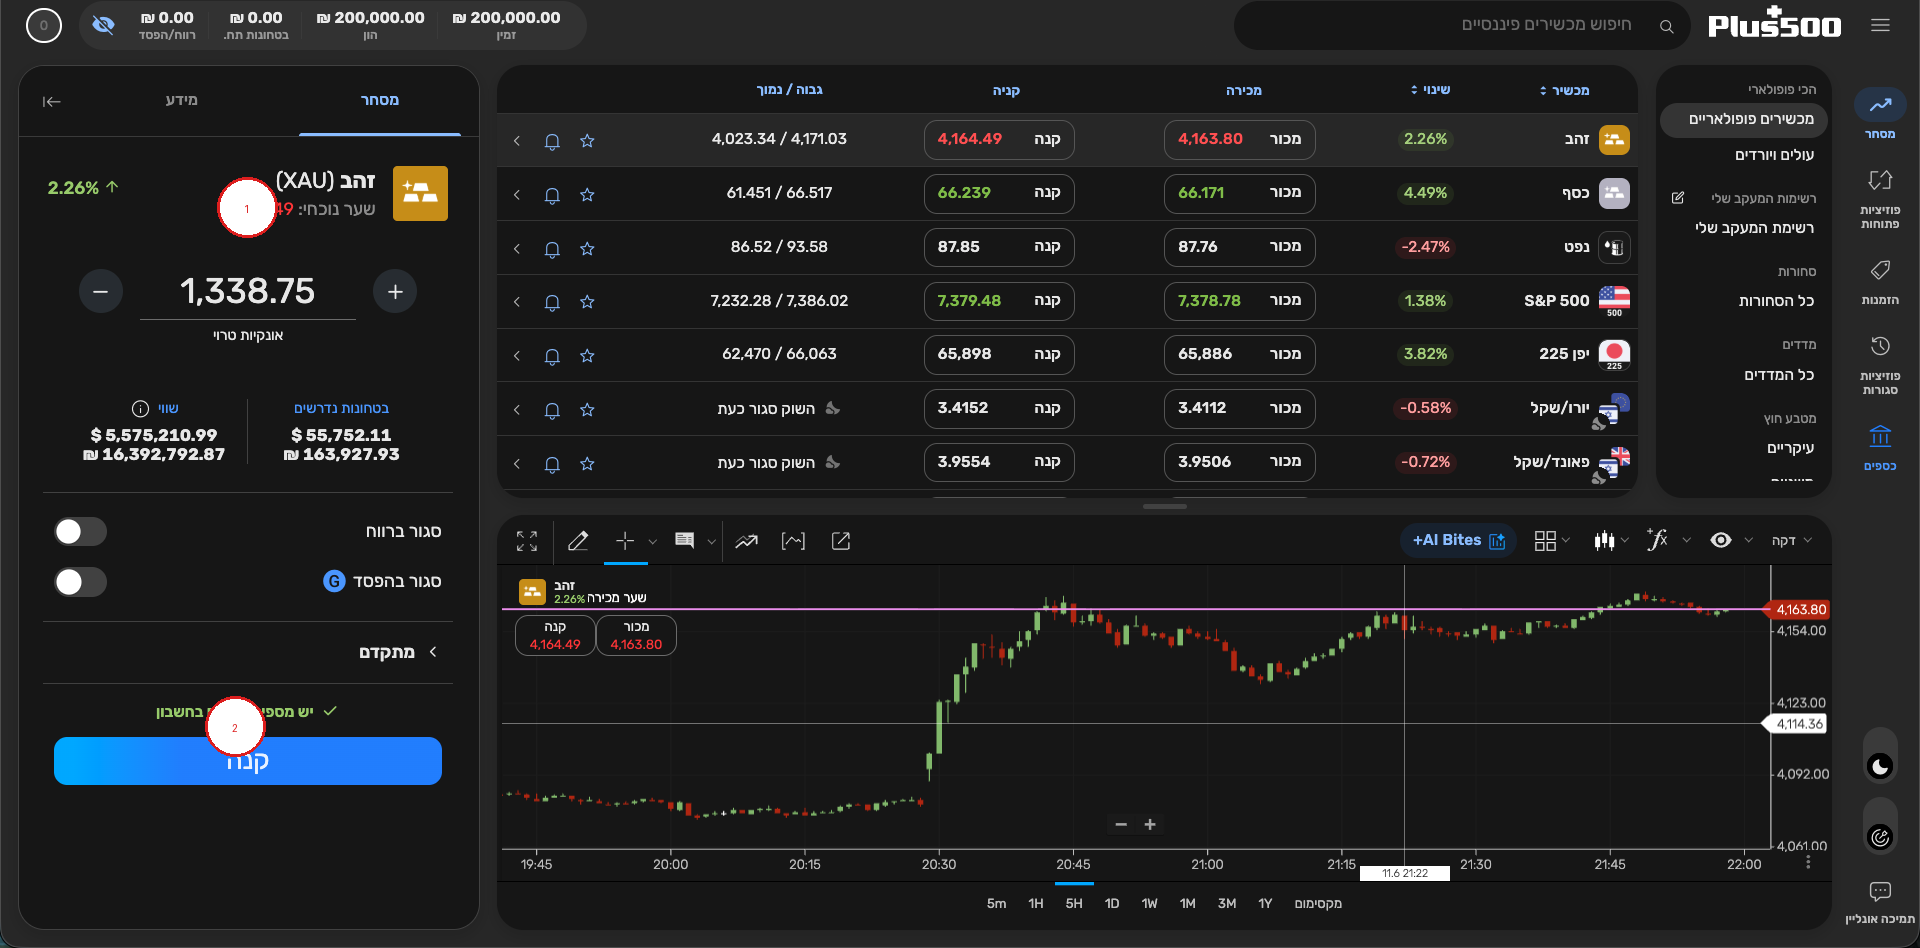Set a price alert bell for silver
This screenshot has height=948, width=1920.
tap(552, 195)
